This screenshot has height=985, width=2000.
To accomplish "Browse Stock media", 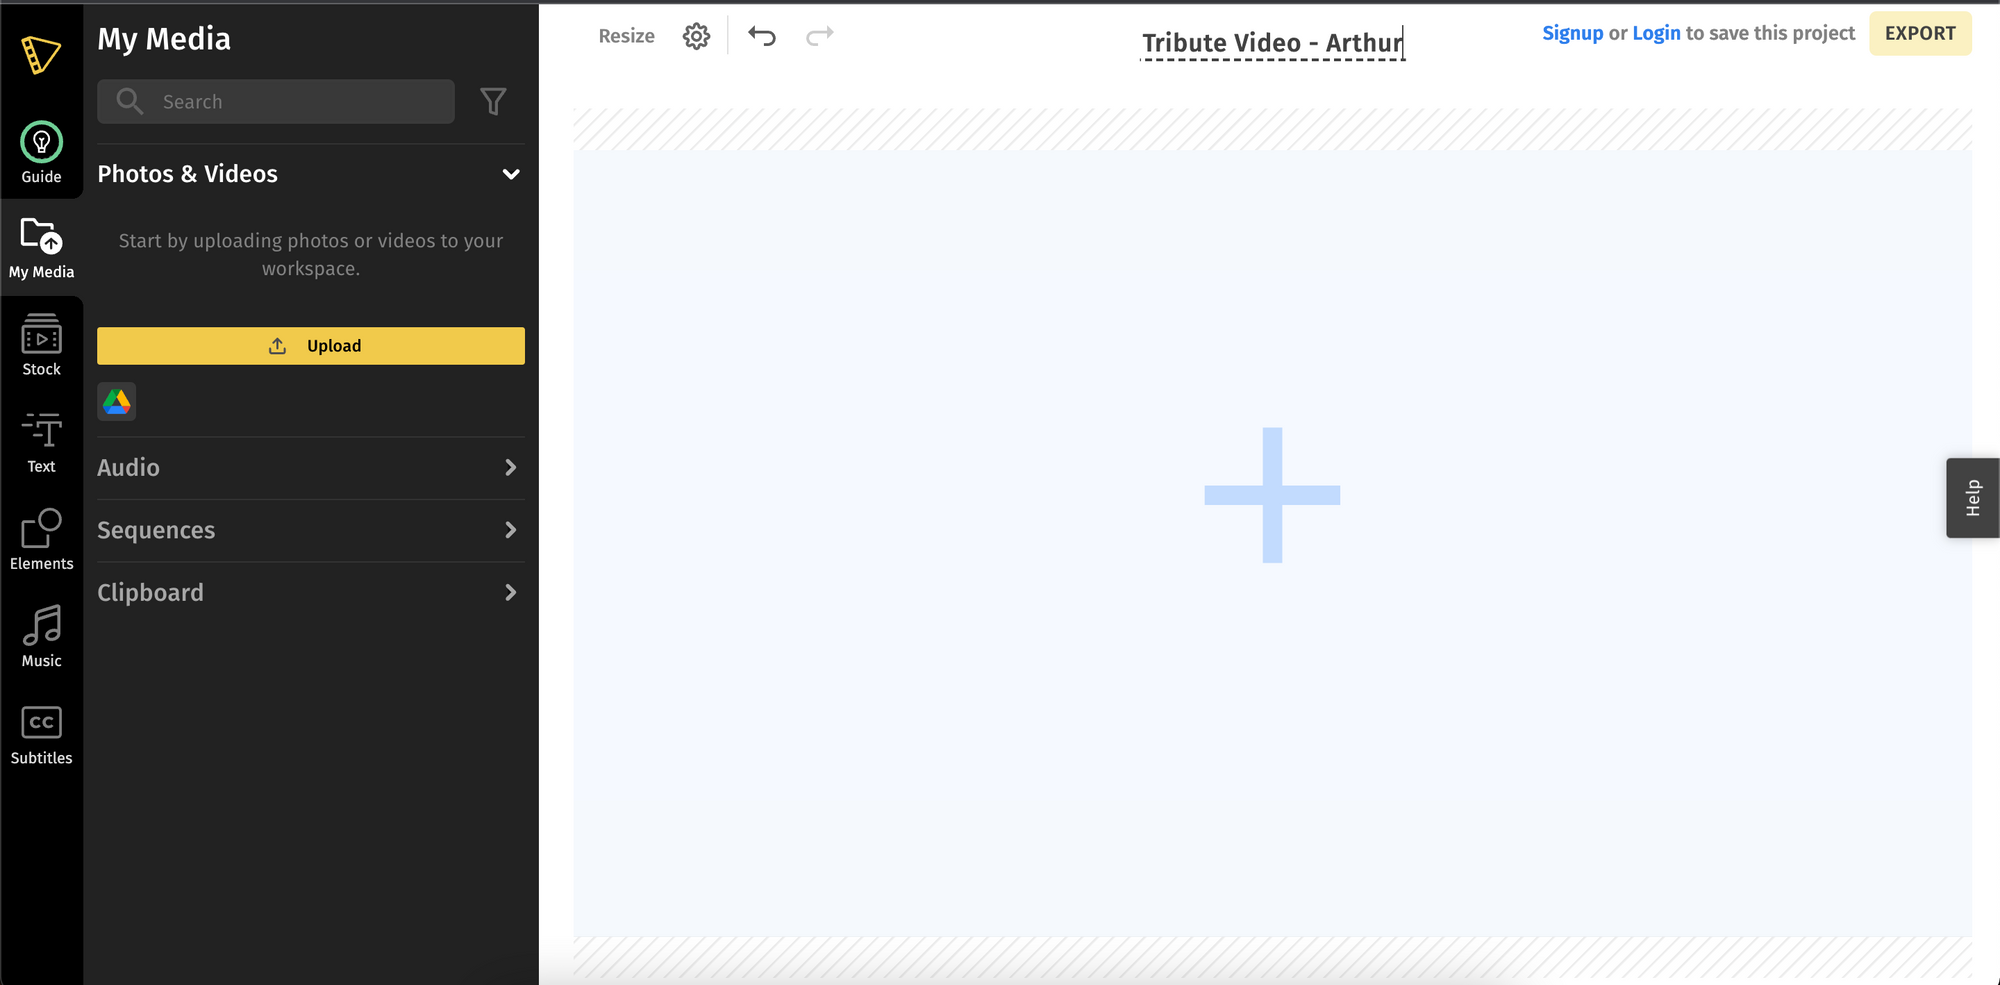I will [41, 345].
